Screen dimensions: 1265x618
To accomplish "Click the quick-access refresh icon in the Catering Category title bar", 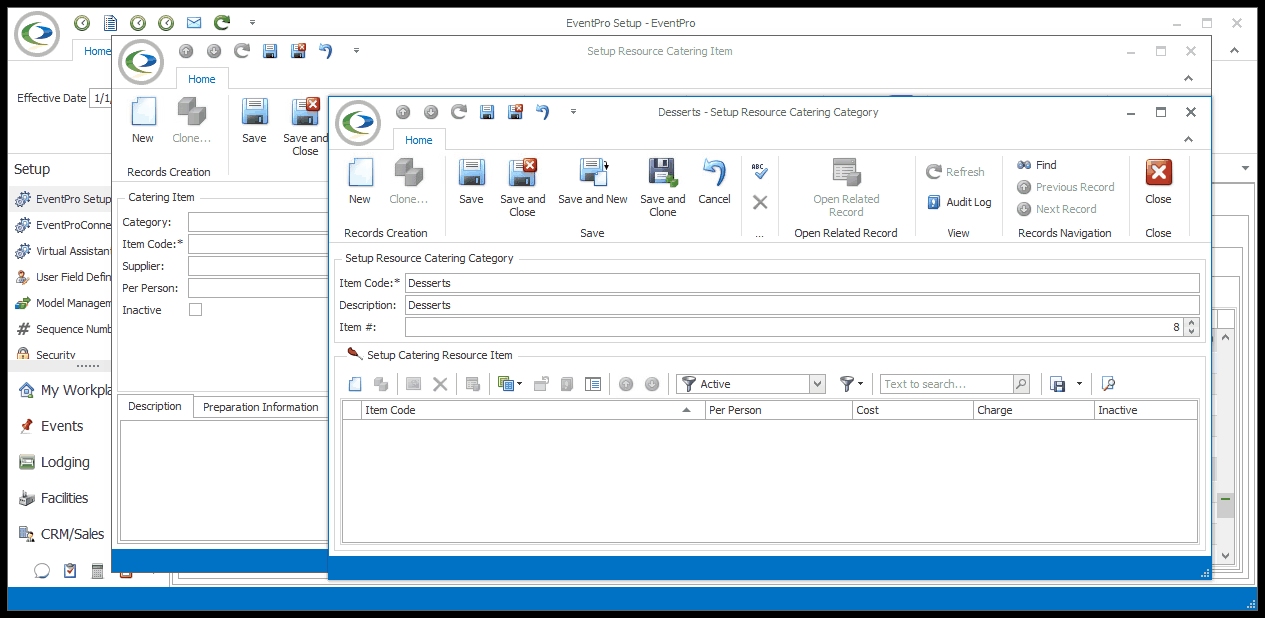I will (x=459, y=112).
